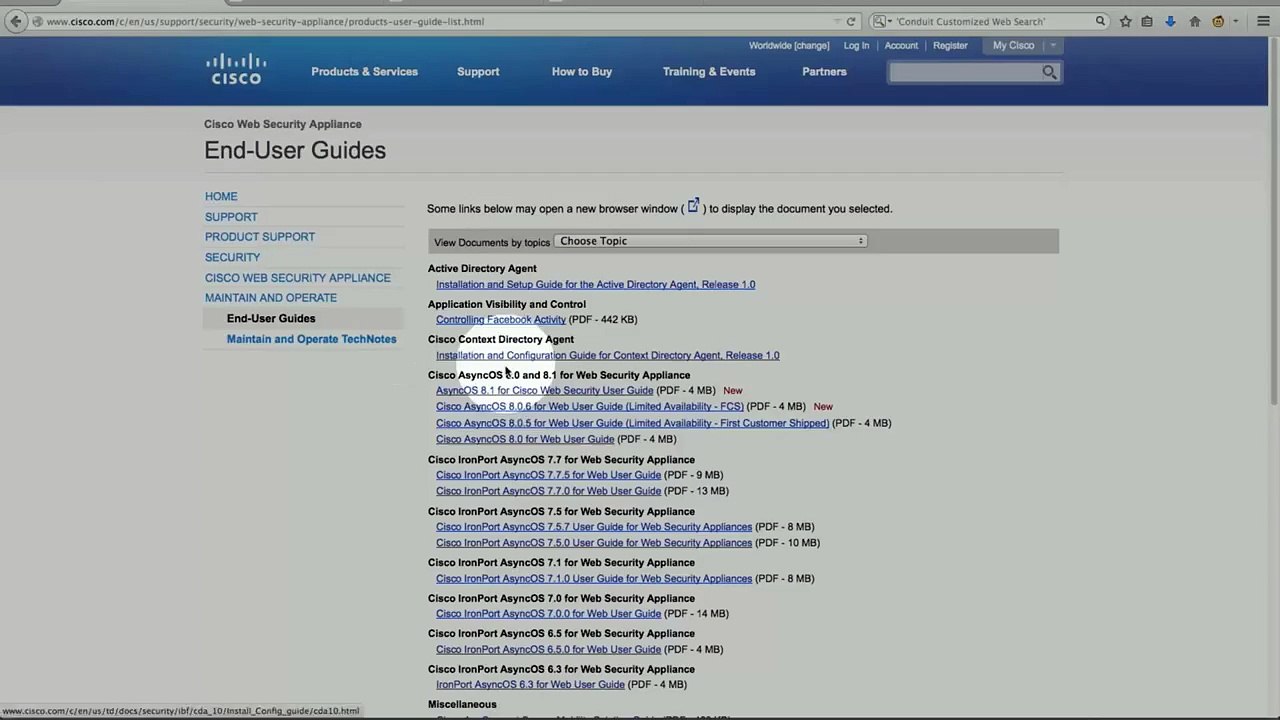The image size is (1280, 720).
Task: Click the Application Visibility and Control heading
Action: click(507, 305)
